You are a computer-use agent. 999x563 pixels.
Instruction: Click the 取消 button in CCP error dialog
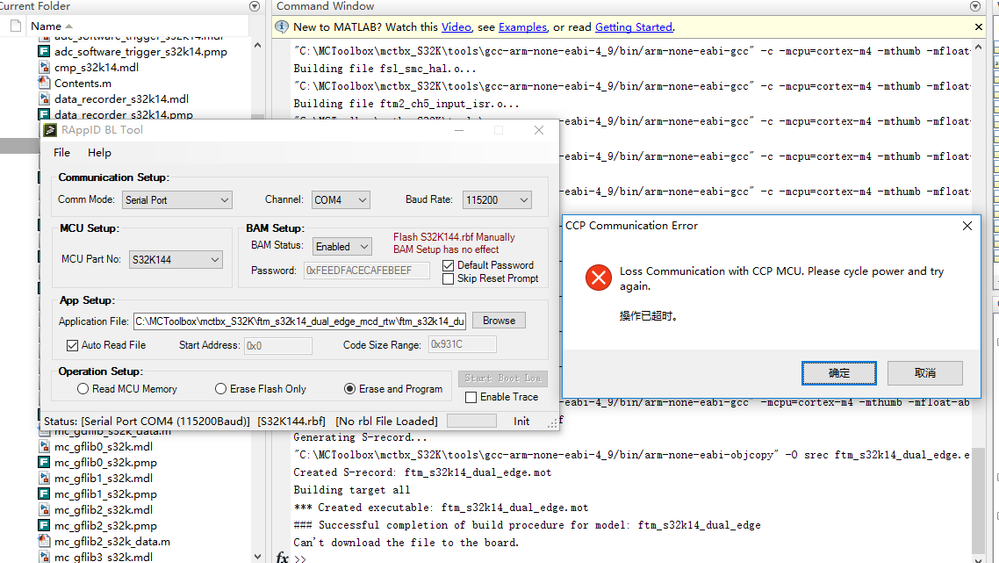coord(925,373)
